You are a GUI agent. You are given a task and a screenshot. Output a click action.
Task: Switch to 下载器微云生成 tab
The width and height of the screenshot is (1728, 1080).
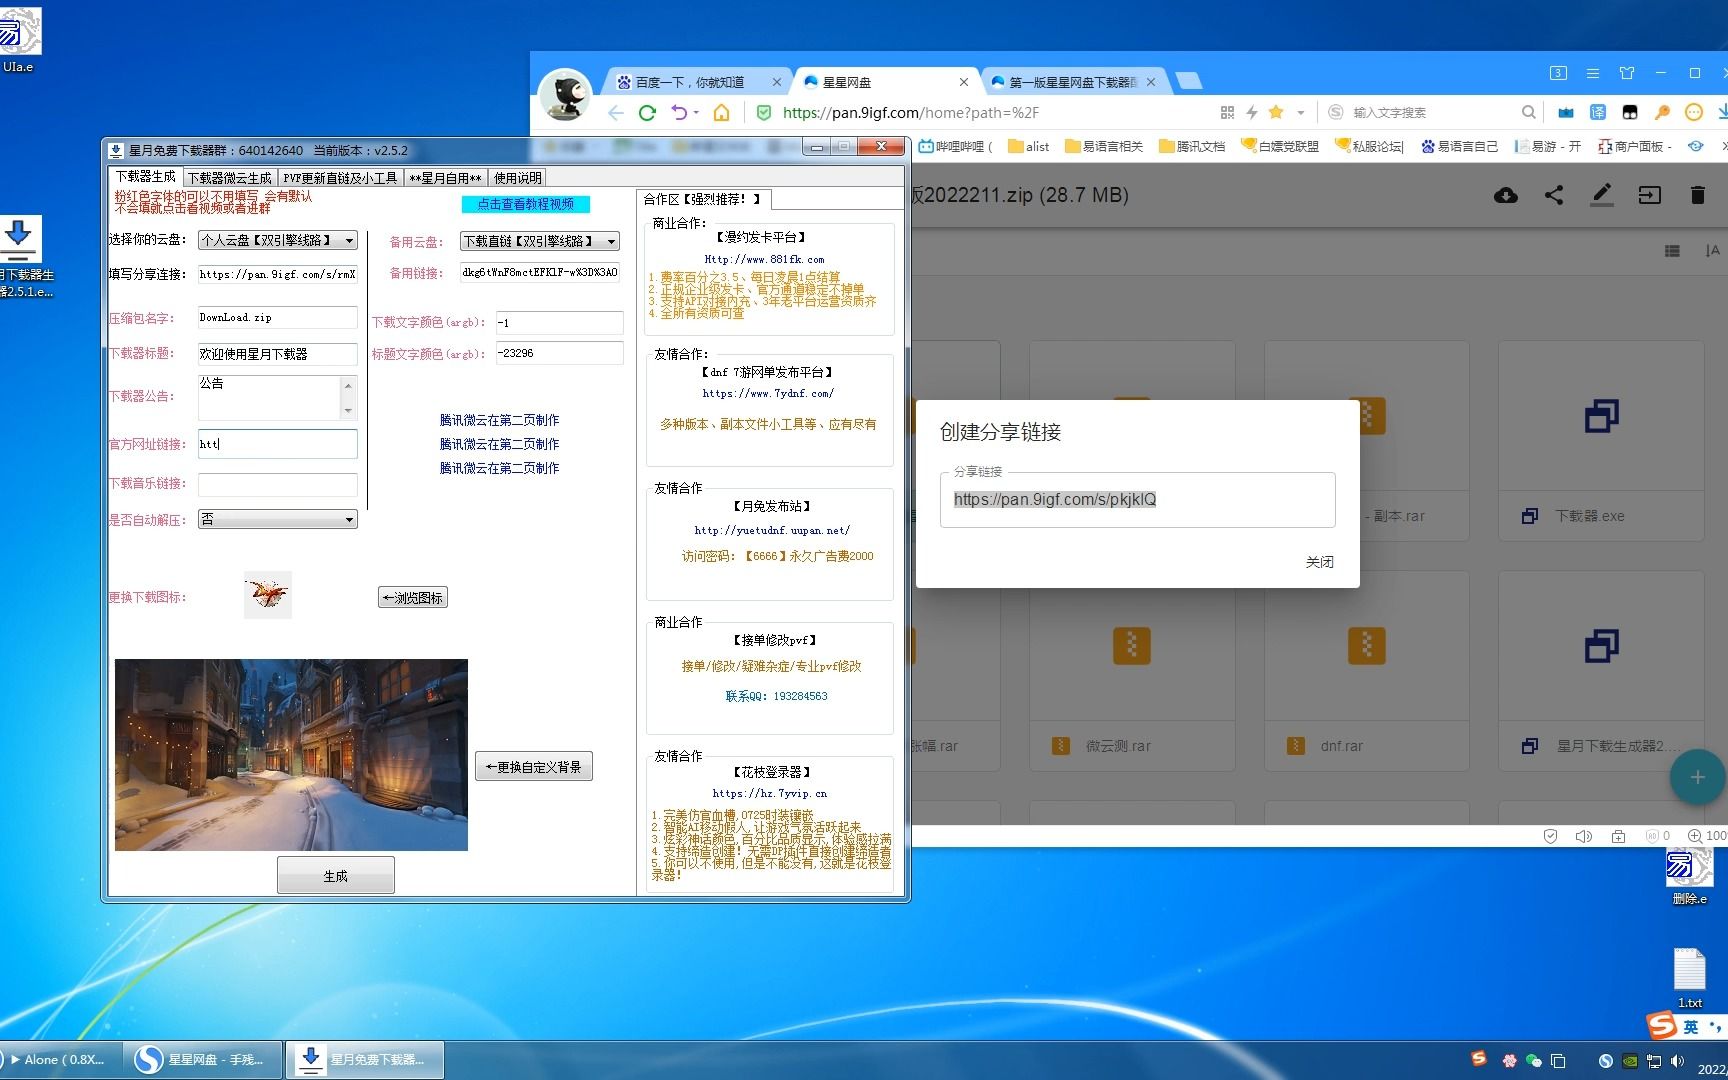229,178
